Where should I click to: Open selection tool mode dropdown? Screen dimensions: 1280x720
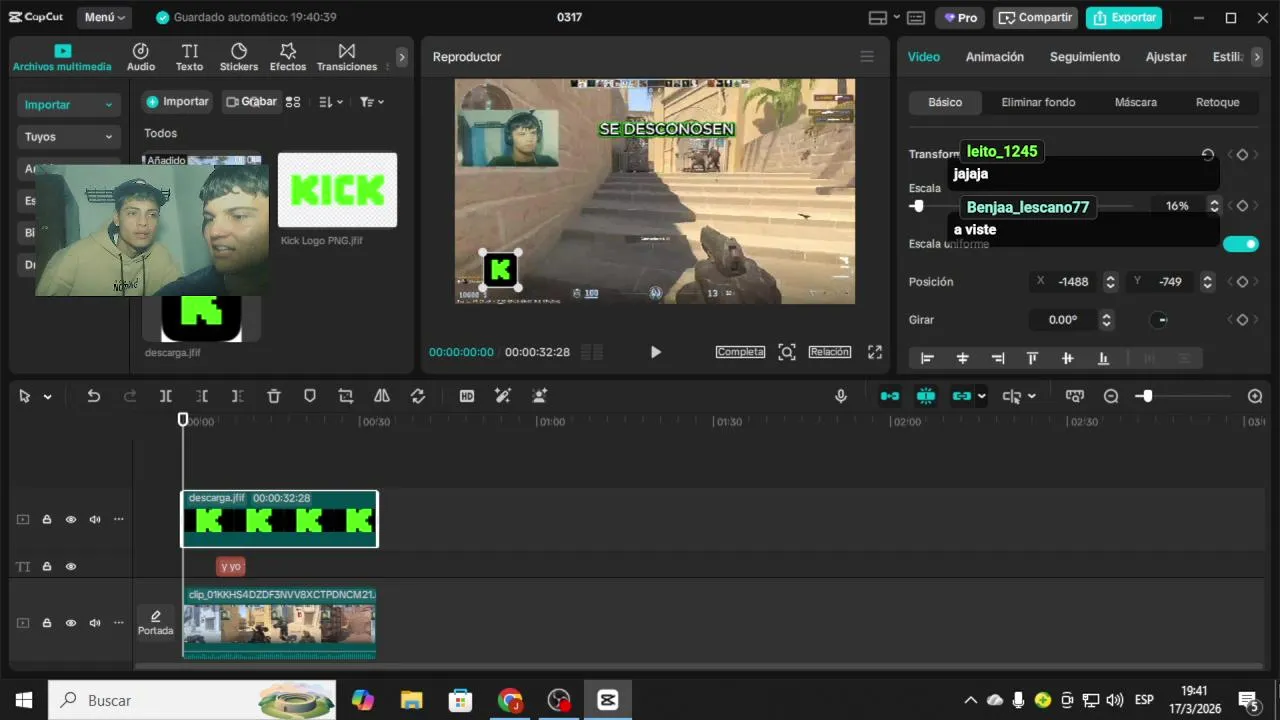47,397
